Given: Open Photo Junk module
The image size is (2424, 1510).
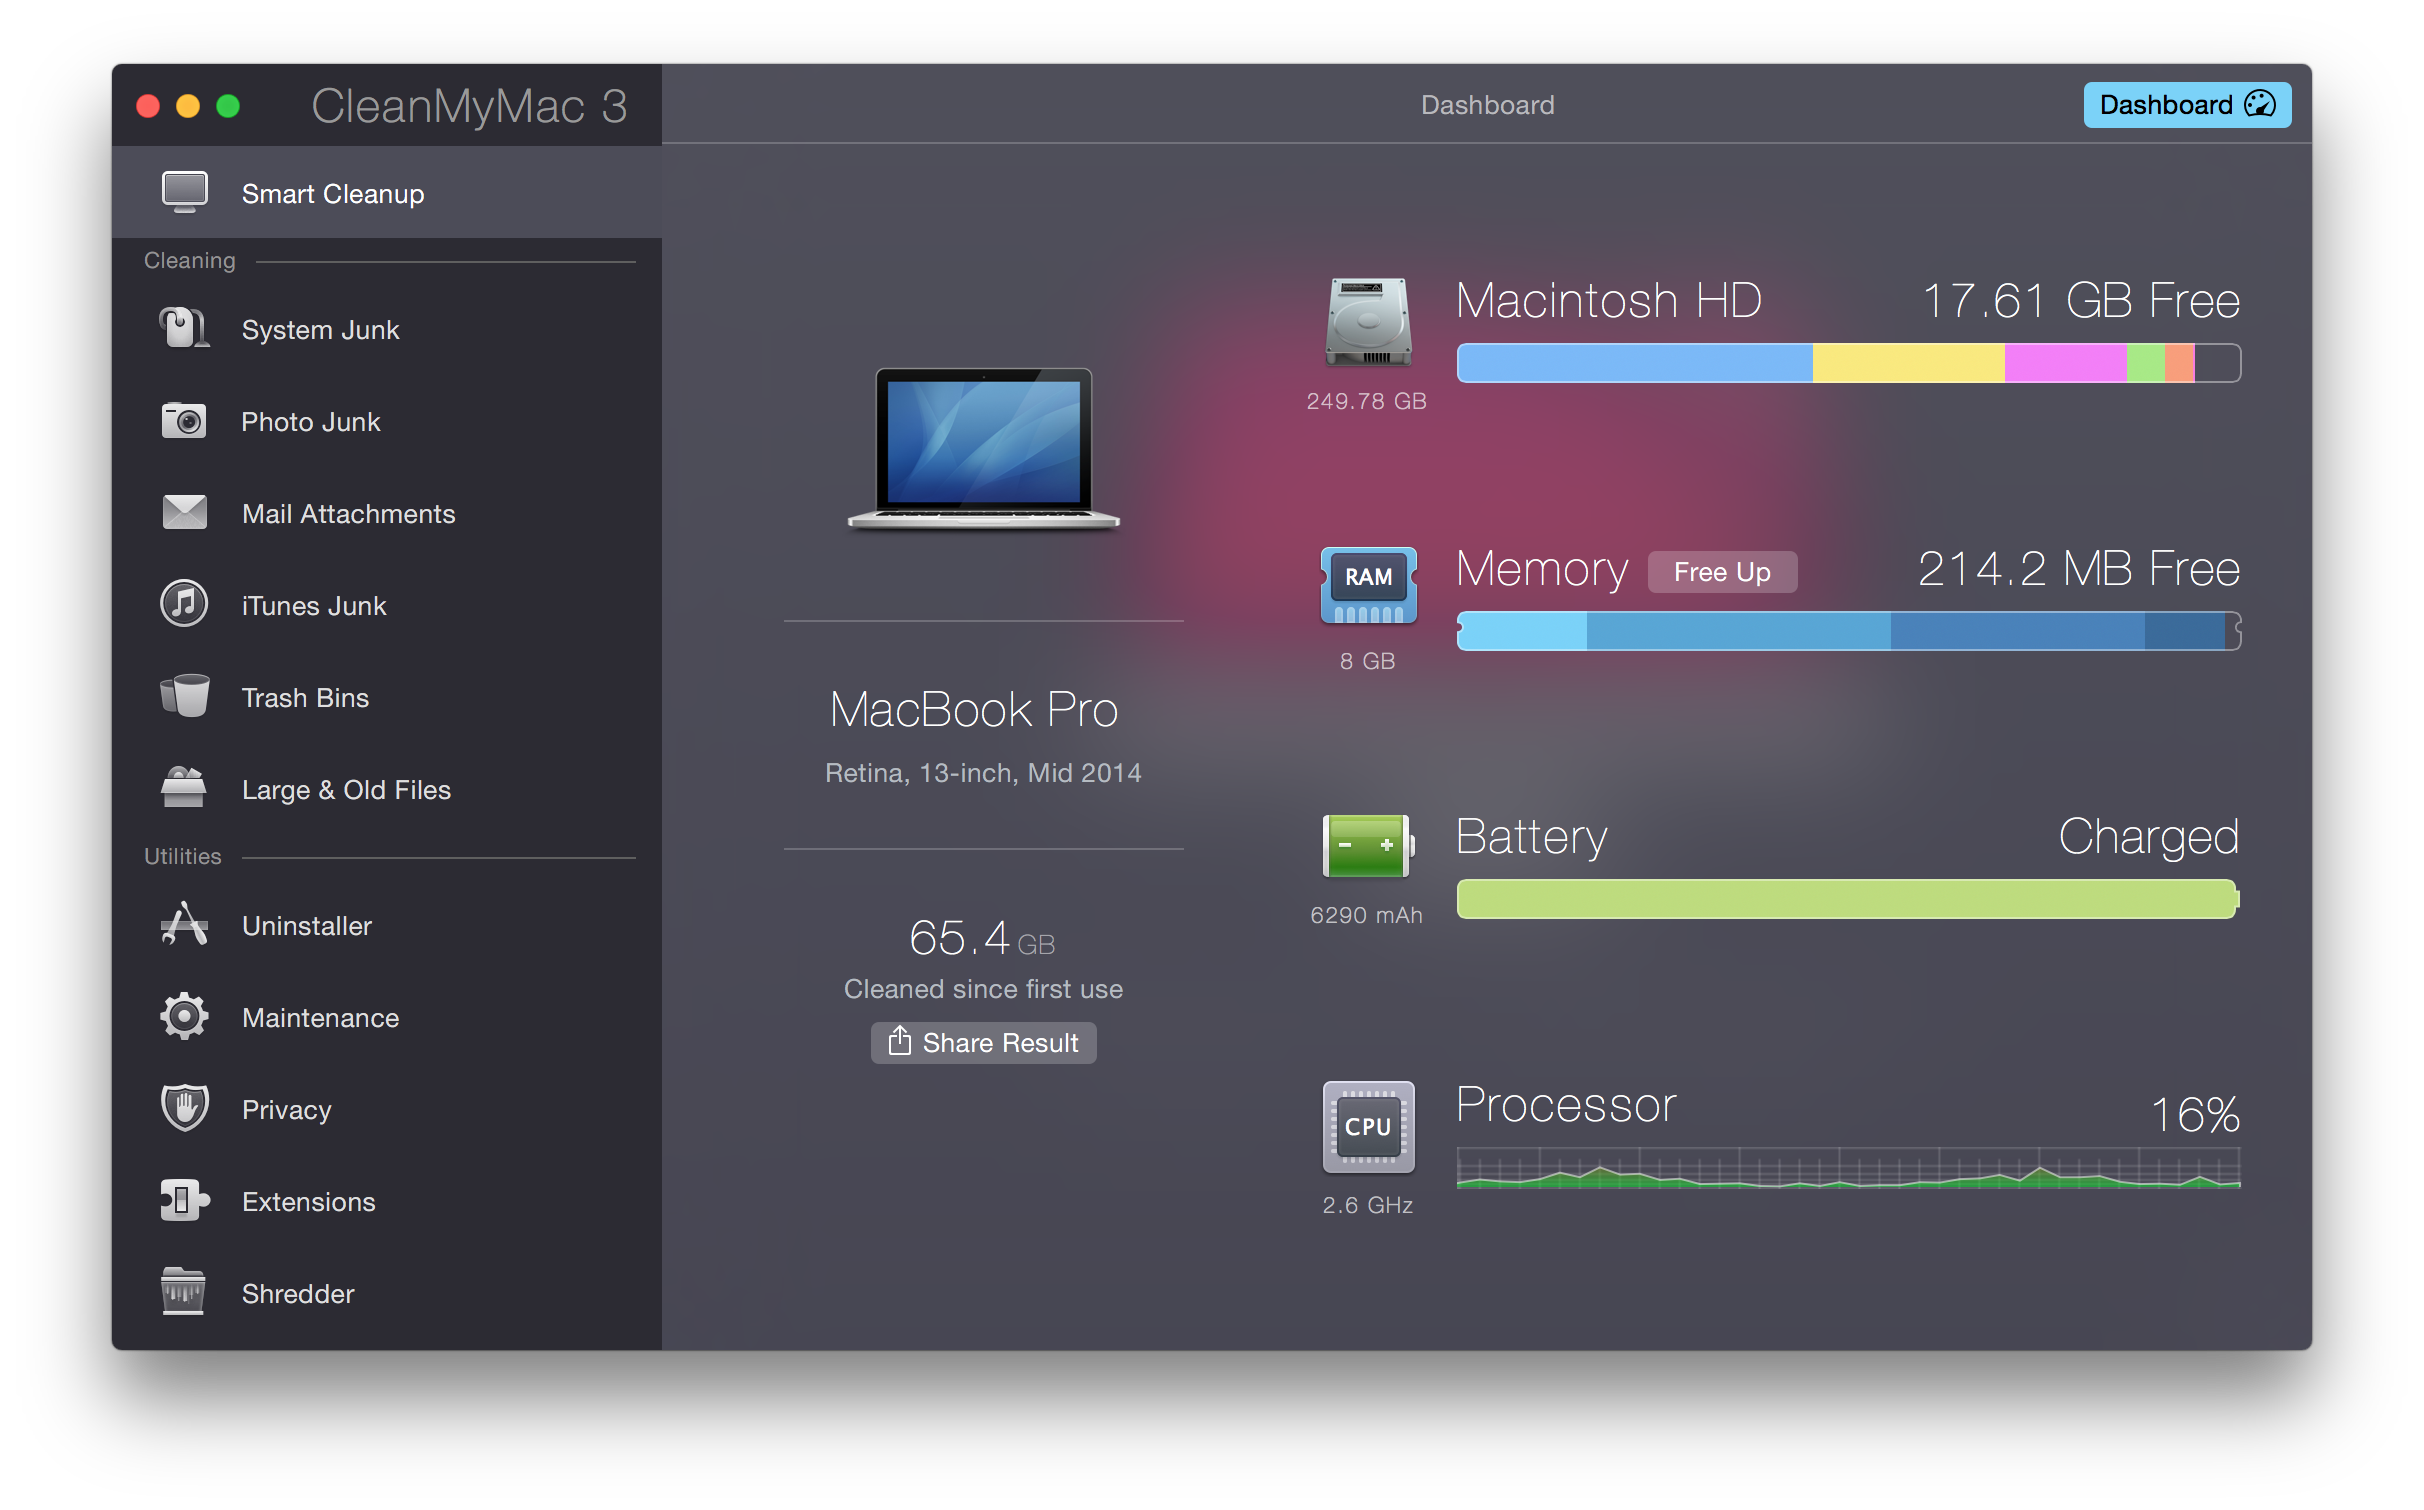Looking at the screenshot, I should 386,421.
